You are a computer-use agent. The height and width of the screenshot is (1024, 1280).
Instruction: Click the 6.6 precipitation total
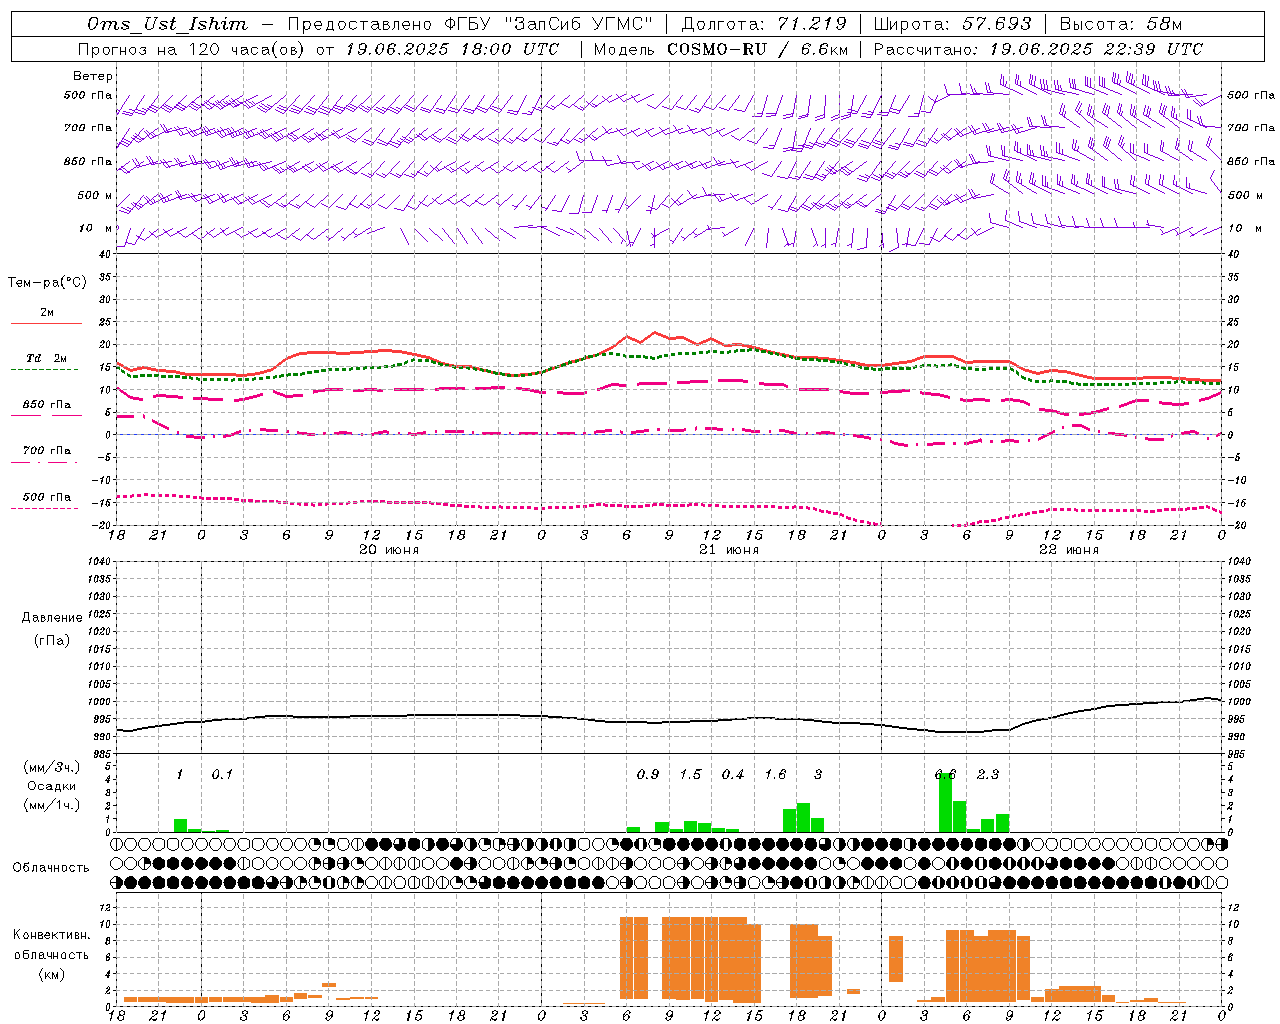click(945, 775)
